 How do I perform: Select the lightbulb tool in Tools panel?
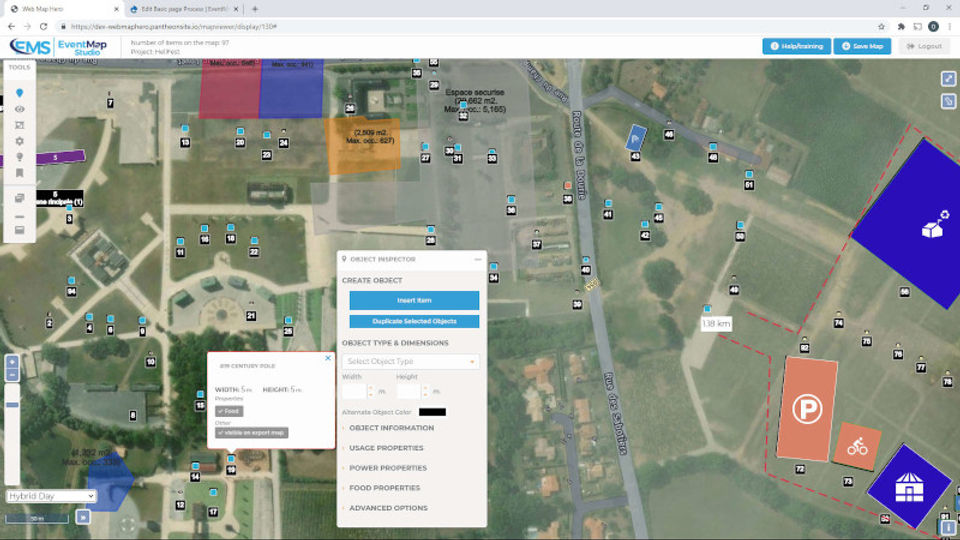(20, 157)
